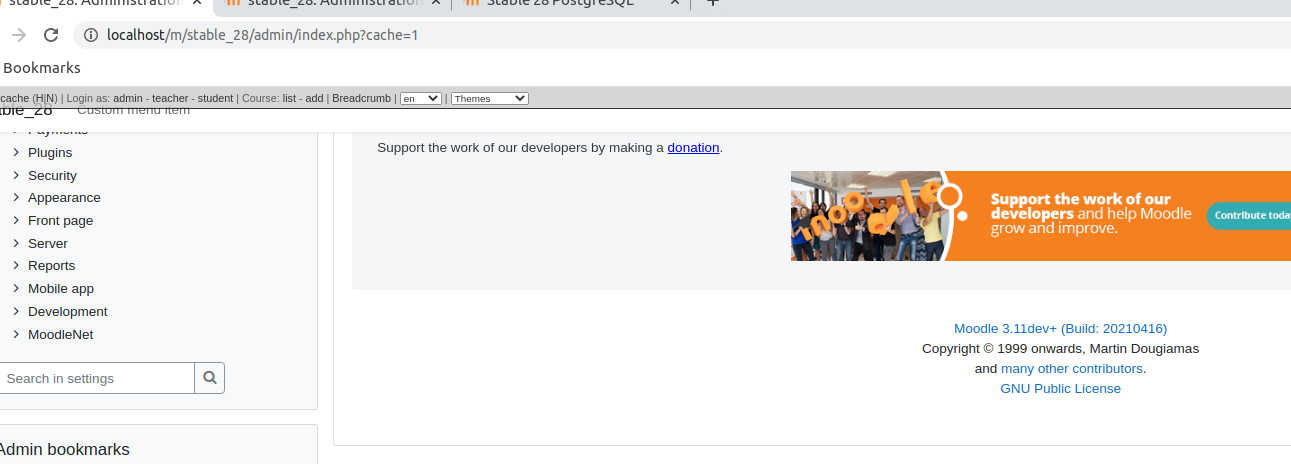Viewport: 1291px width, 464px height.
Task: Expand the Security tree node chevron
Action: click(x=17, y=175)
